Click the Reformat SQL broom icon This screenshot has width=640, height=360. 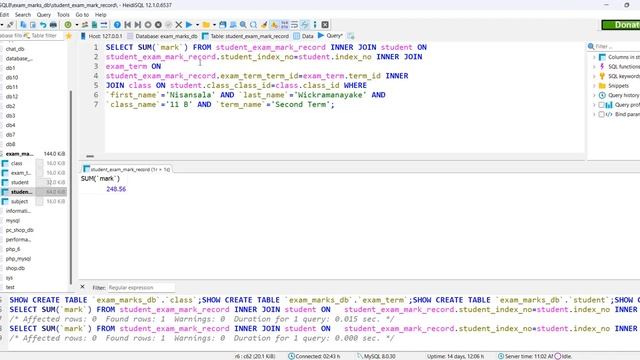coord(264,25)
